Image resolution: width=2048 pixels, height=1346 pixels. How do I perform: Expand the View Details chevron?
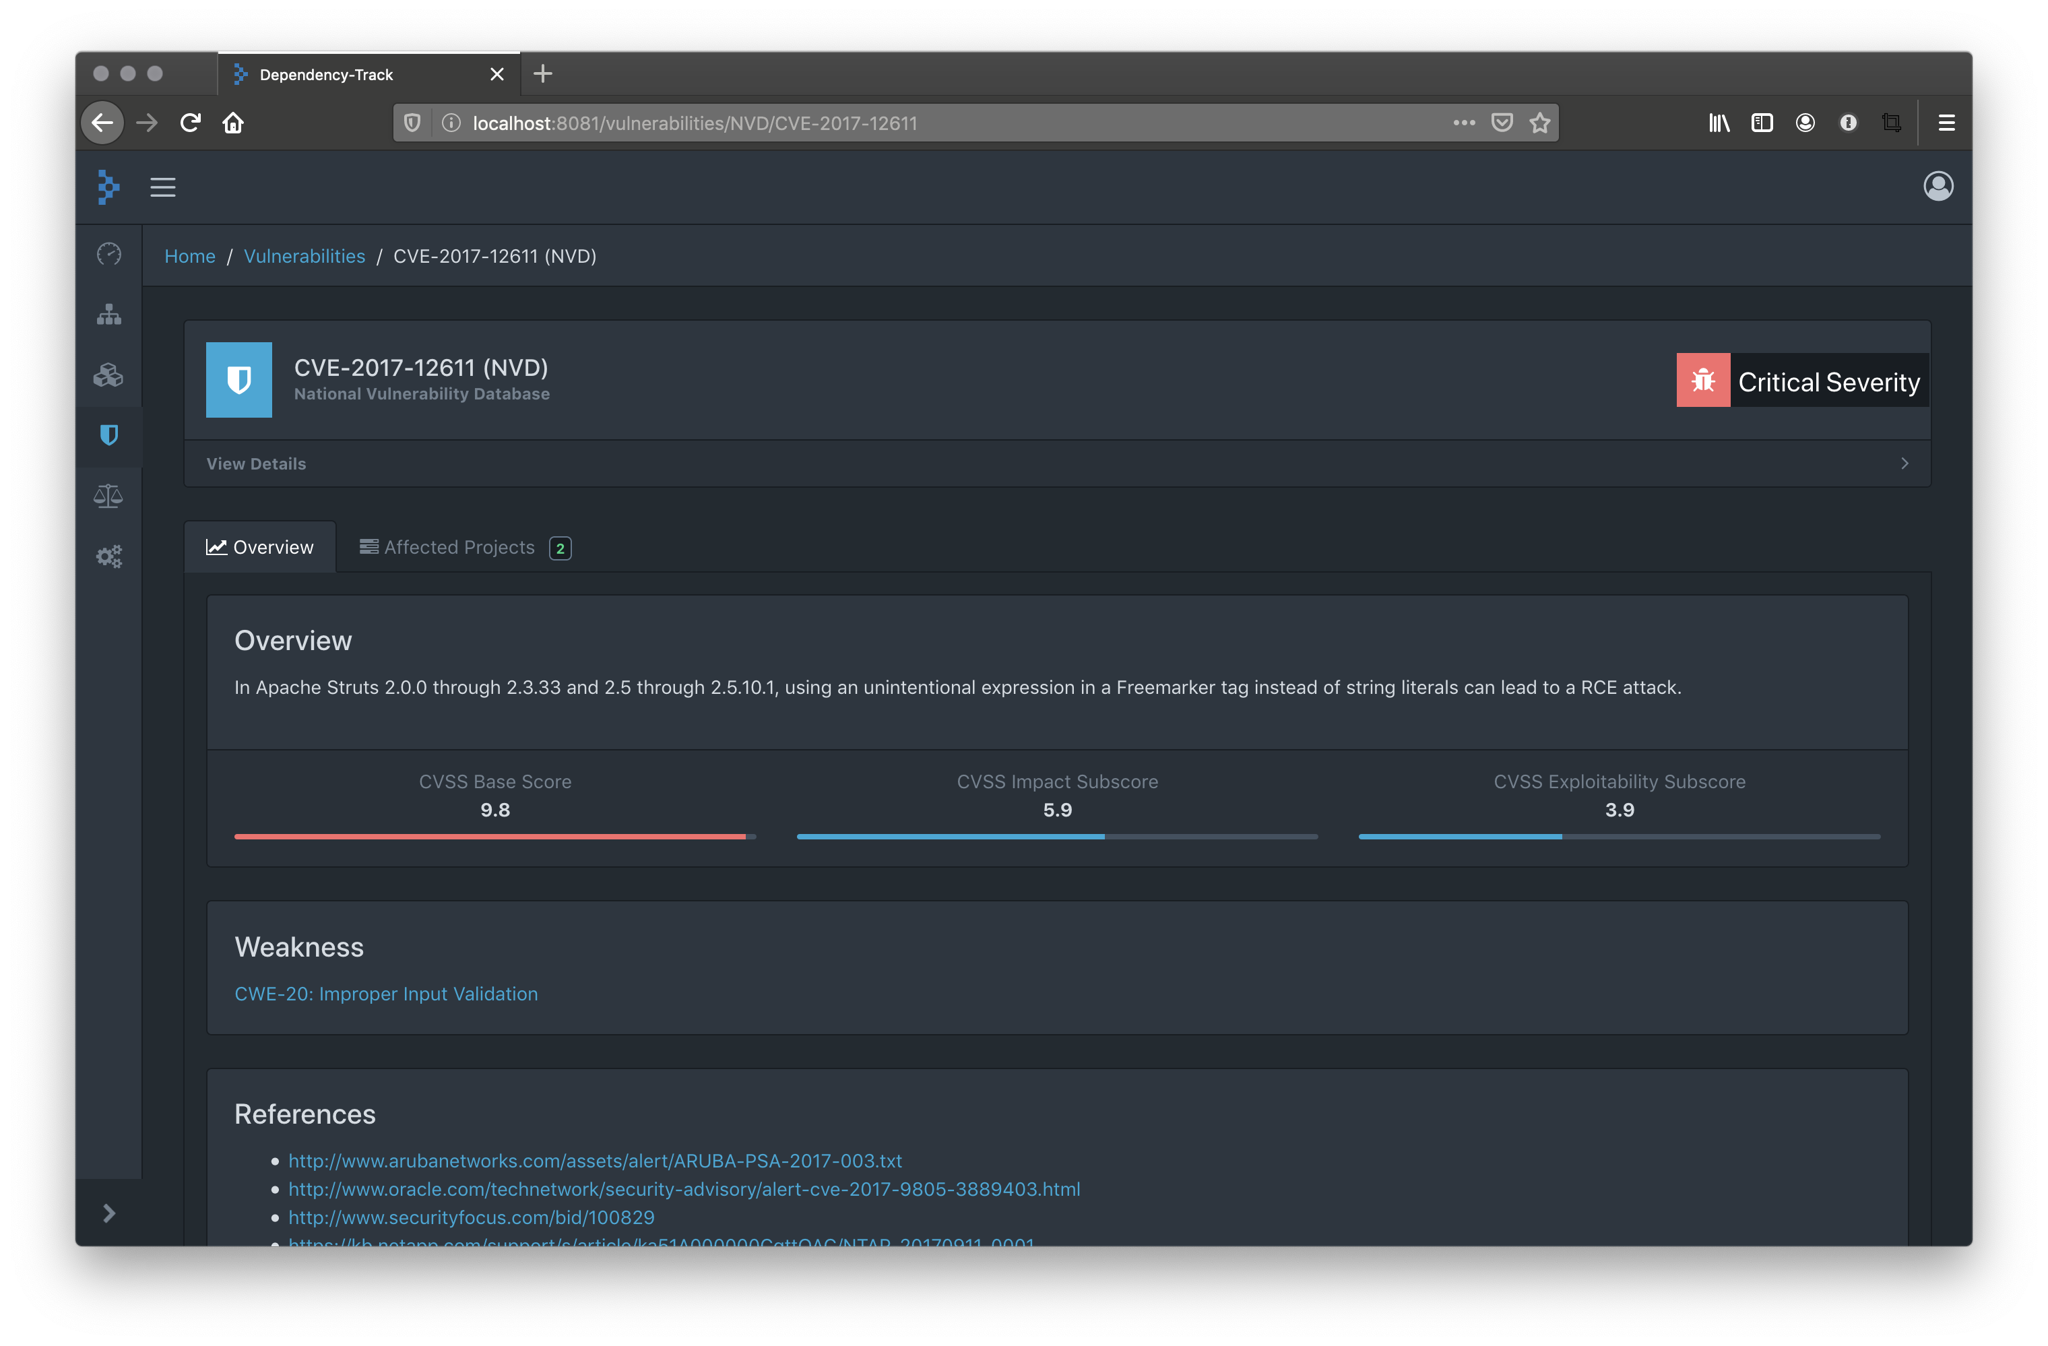[x=1904, y=463]
